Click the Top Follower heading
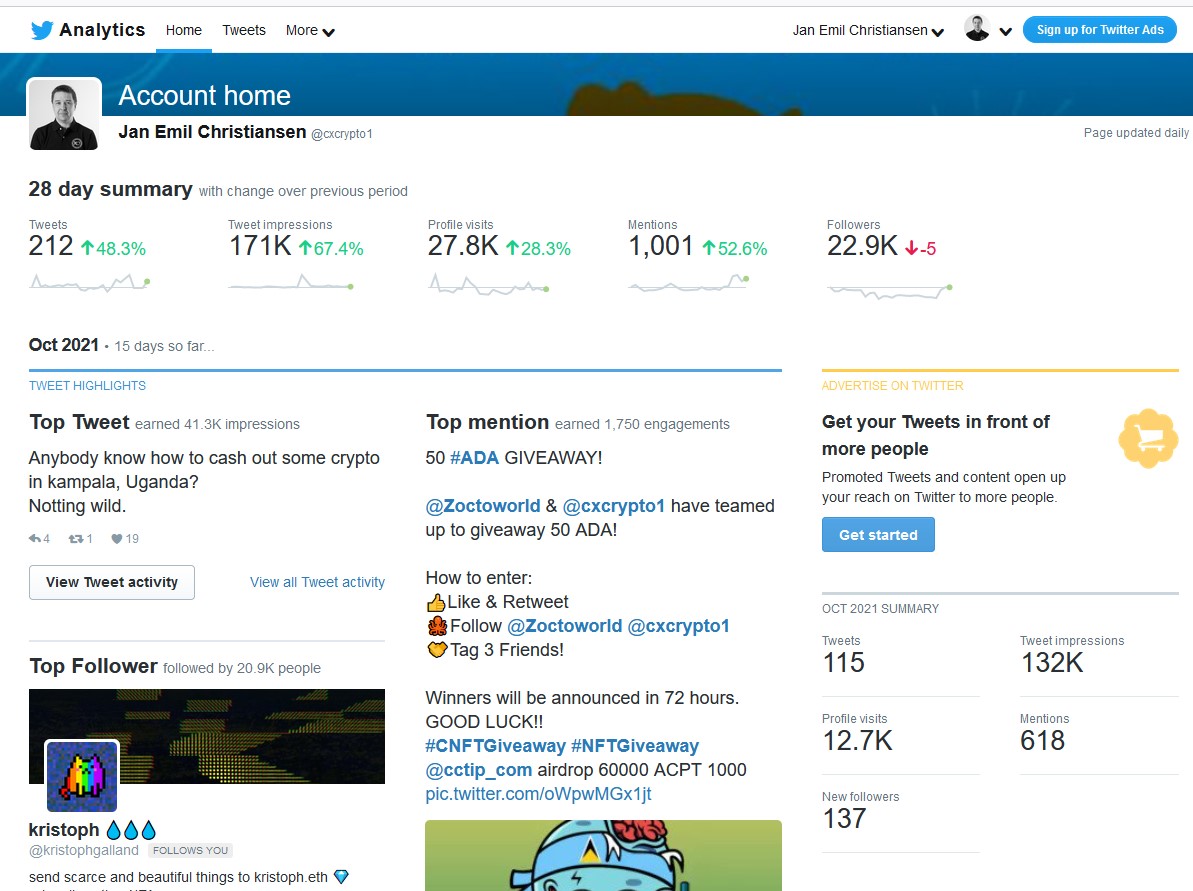This screenshot has width=1193, height=891. (x=93, y=667)
